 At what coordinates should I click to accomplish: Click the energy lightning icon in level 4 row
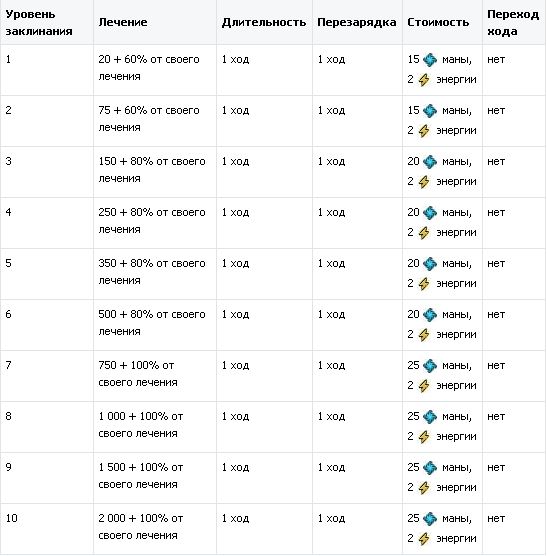[x=424, y=233]
